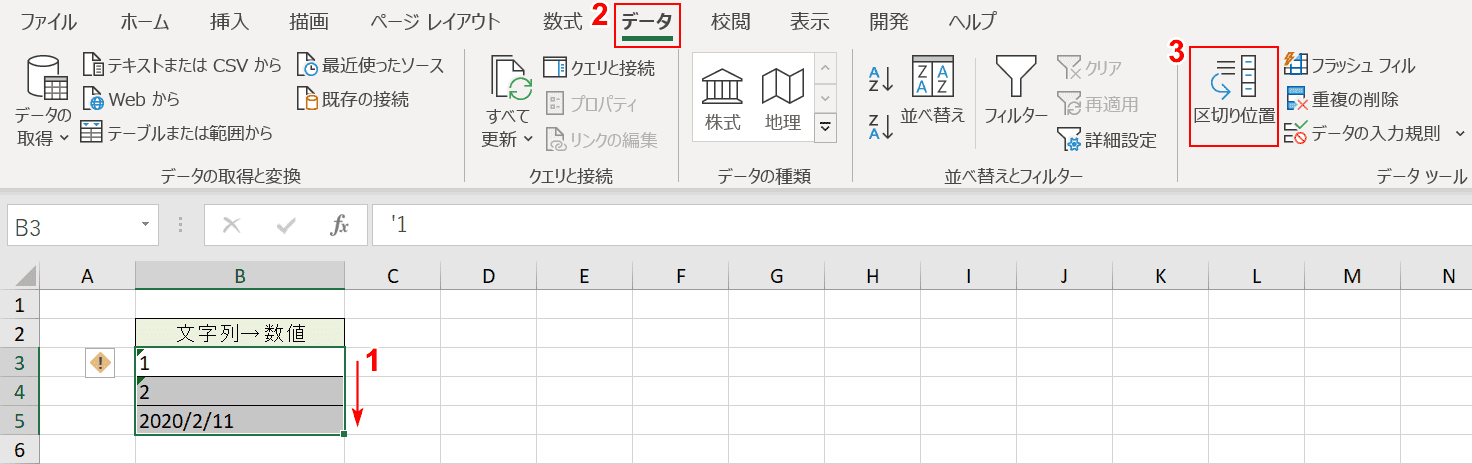The width and height of the screenshot is (1472, 464).
Task: Sort ascending A to Z
Action: [x=881, y=78]
